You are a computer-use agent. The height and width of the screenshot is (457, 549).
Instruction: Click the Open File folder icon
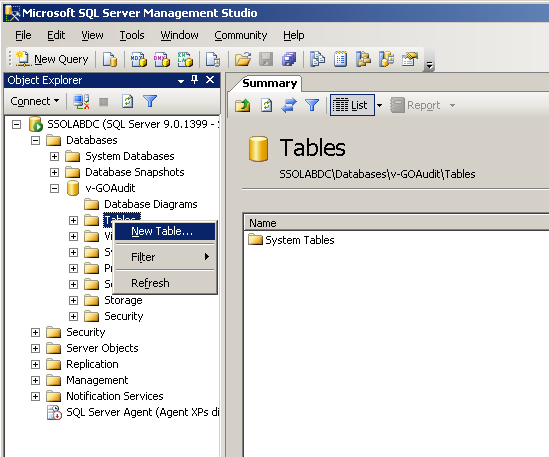pos(243,59)
